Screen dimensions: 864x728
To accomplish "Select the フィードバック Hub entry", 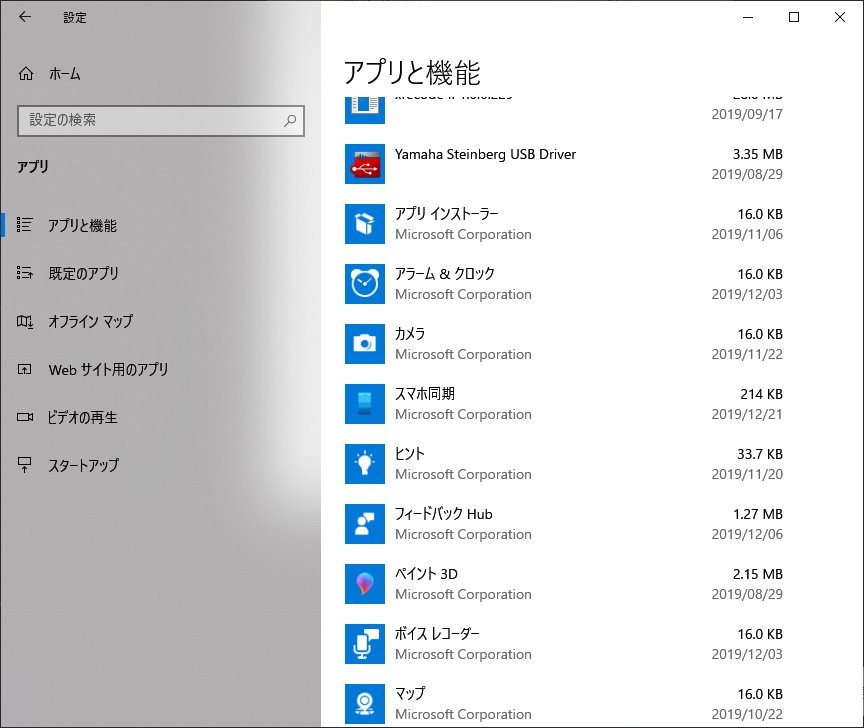I will tap(564, 524).
